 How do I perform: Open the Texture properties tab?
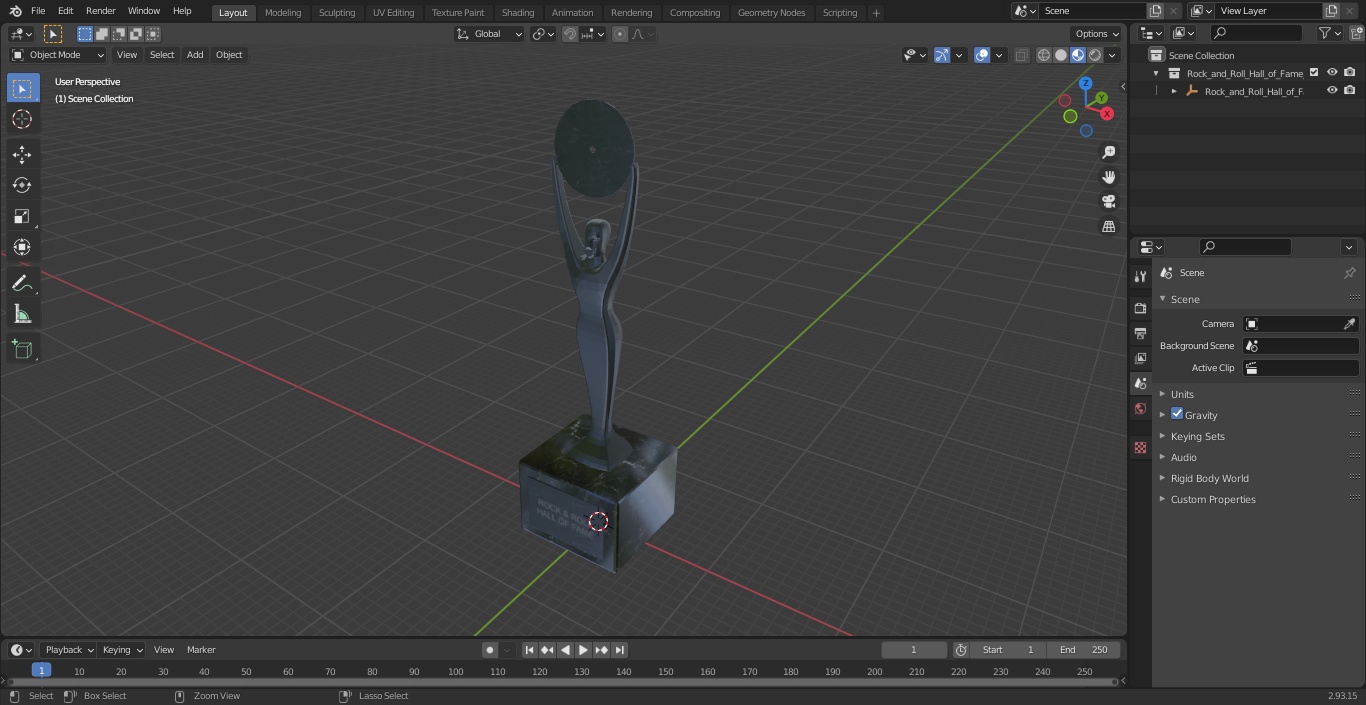pyautogui.click(x=1140, y=447)
